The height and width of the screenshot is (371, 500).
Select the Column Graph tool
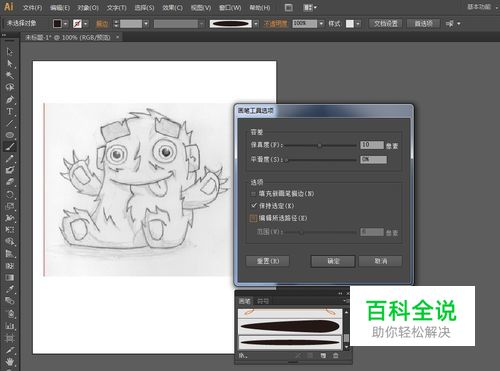pos(10,326)
